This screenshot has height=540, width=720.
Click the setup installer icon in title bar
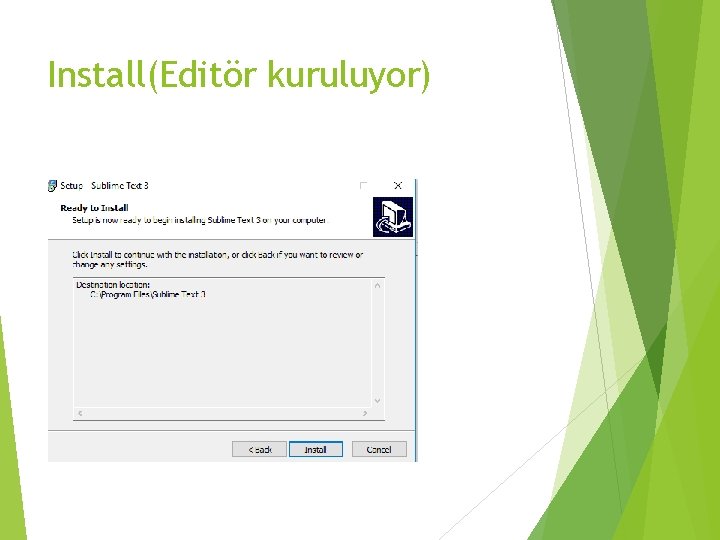click(x=52, y=186)
